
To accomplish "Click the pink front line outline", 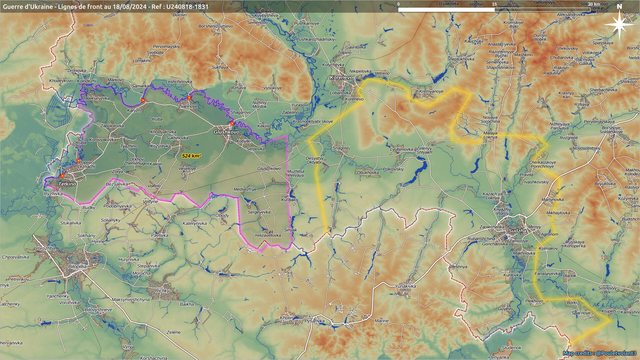I will (289, 184).
